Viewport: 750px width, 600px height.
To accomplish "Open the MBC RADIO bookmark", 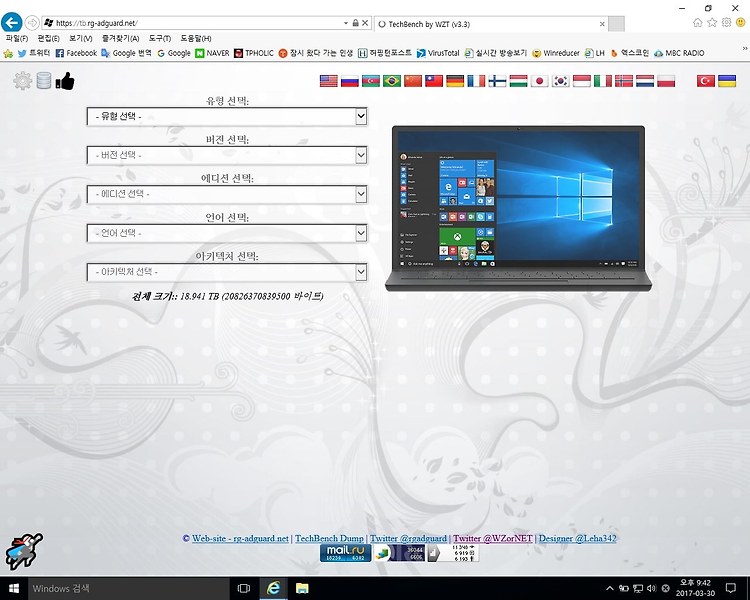I will [679, 53].
